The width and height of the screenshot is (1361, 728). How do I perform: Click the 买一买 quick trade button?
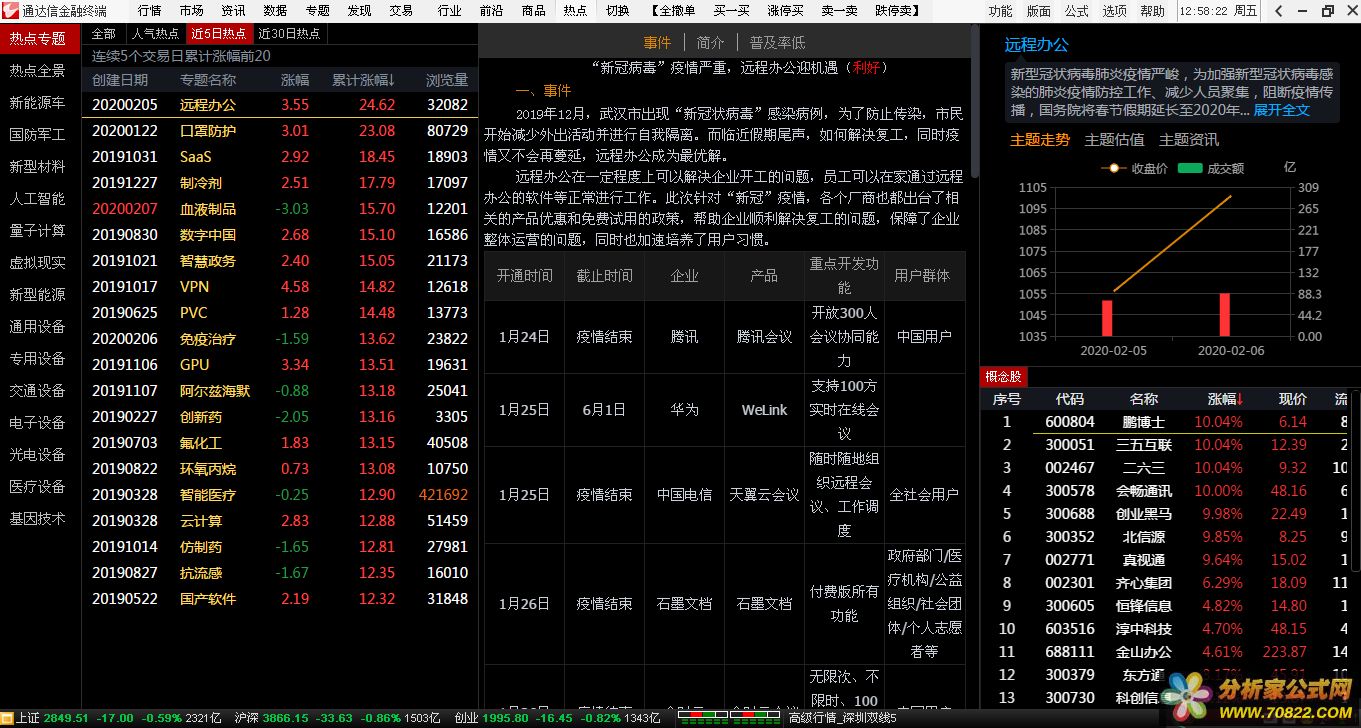point(731,11)
